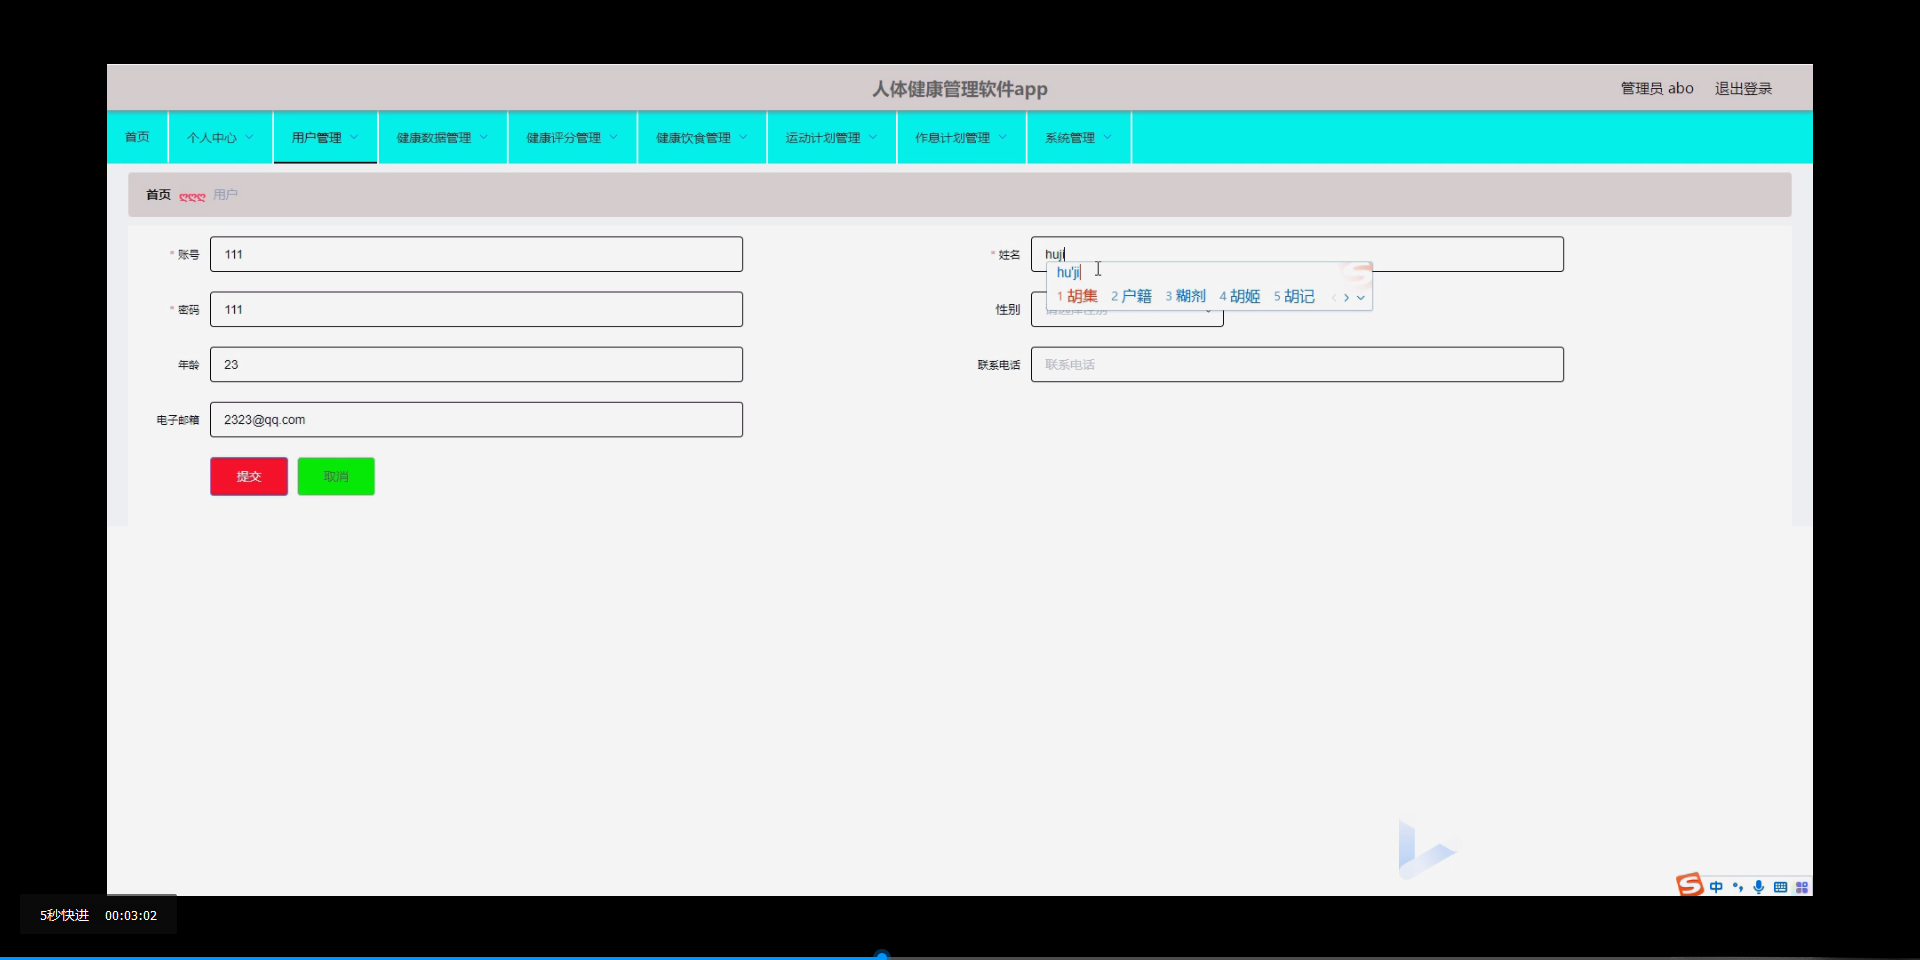This screenshot has width=1920, height=960.
Task: Open the IME soft keyboard icon
Action: 1780,887
